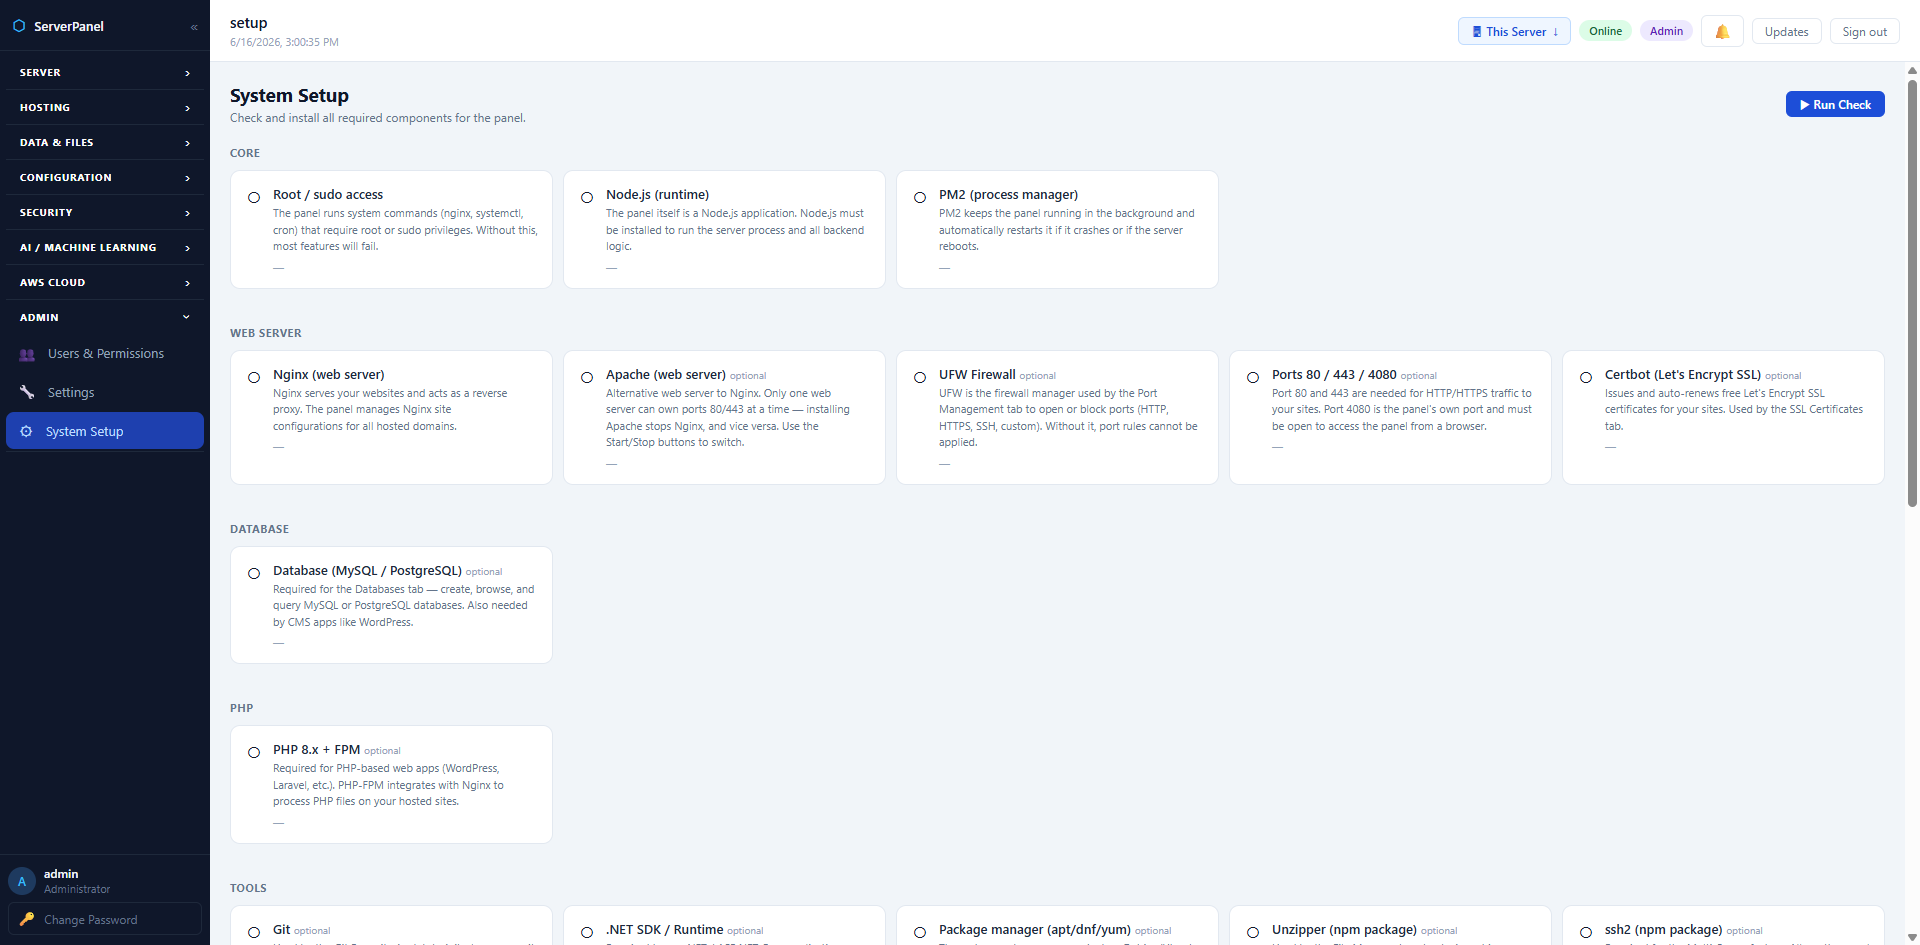The height and width of the screenshot is (945, 1920).
Task: Select the PM2 (process manager) status circle
Action: point(920,198)
